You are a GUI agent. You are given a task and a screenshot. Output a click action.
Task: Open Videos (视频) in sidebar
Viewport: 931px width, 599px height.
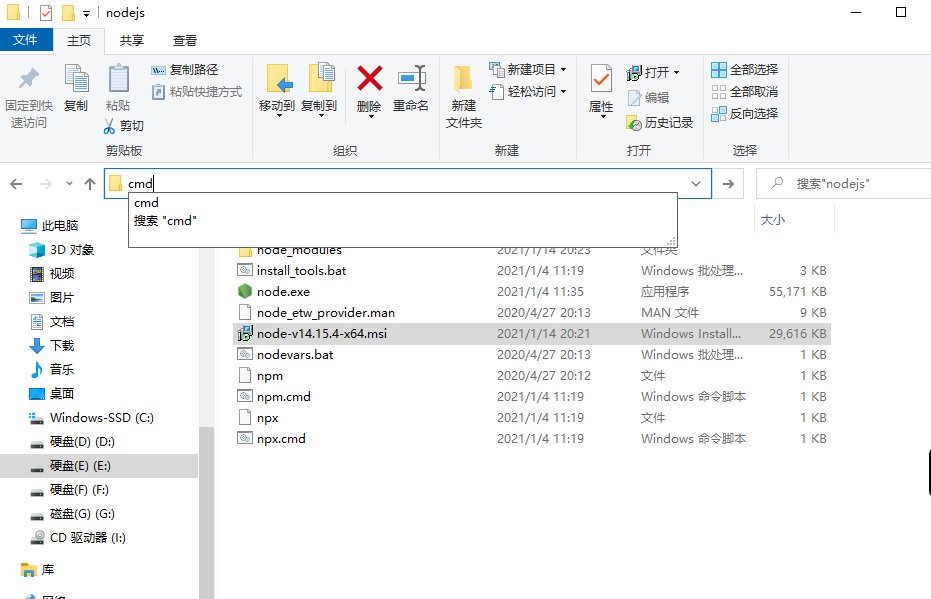[52, 274]
